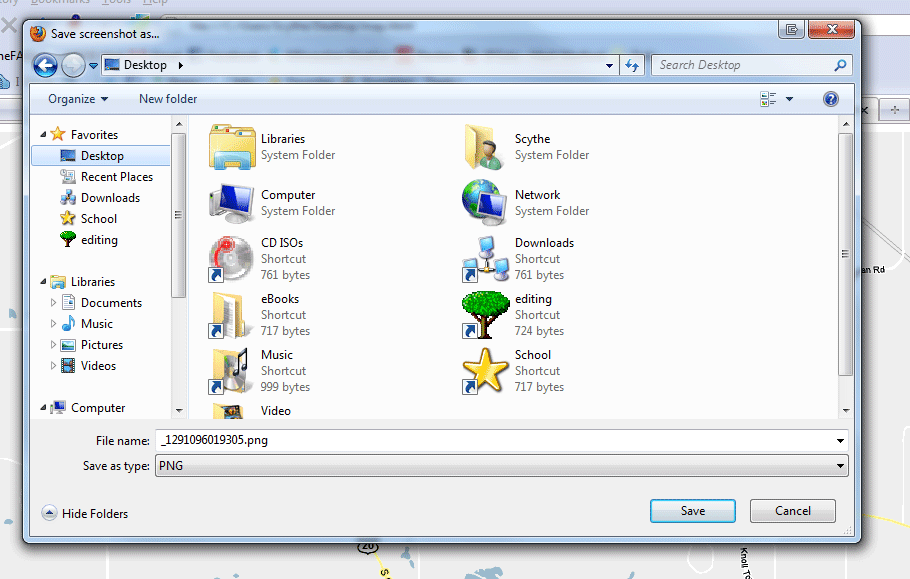
Task: Select Recent Places in the sidebar
Action: pyautogui.click(x=113, y=176)
